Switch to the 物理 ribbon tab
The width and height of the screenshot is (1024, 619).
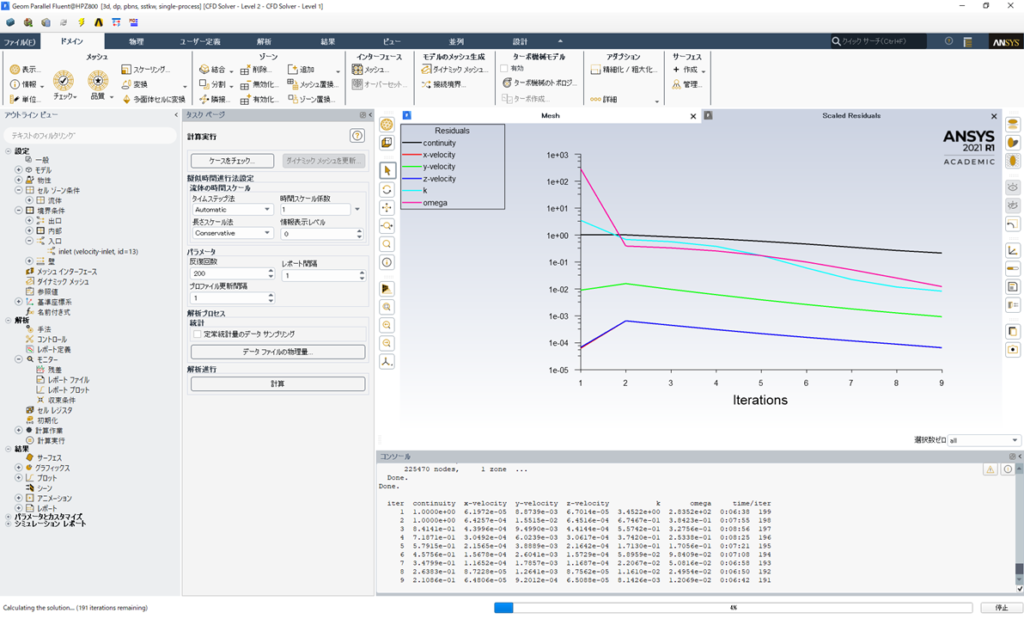136,42
